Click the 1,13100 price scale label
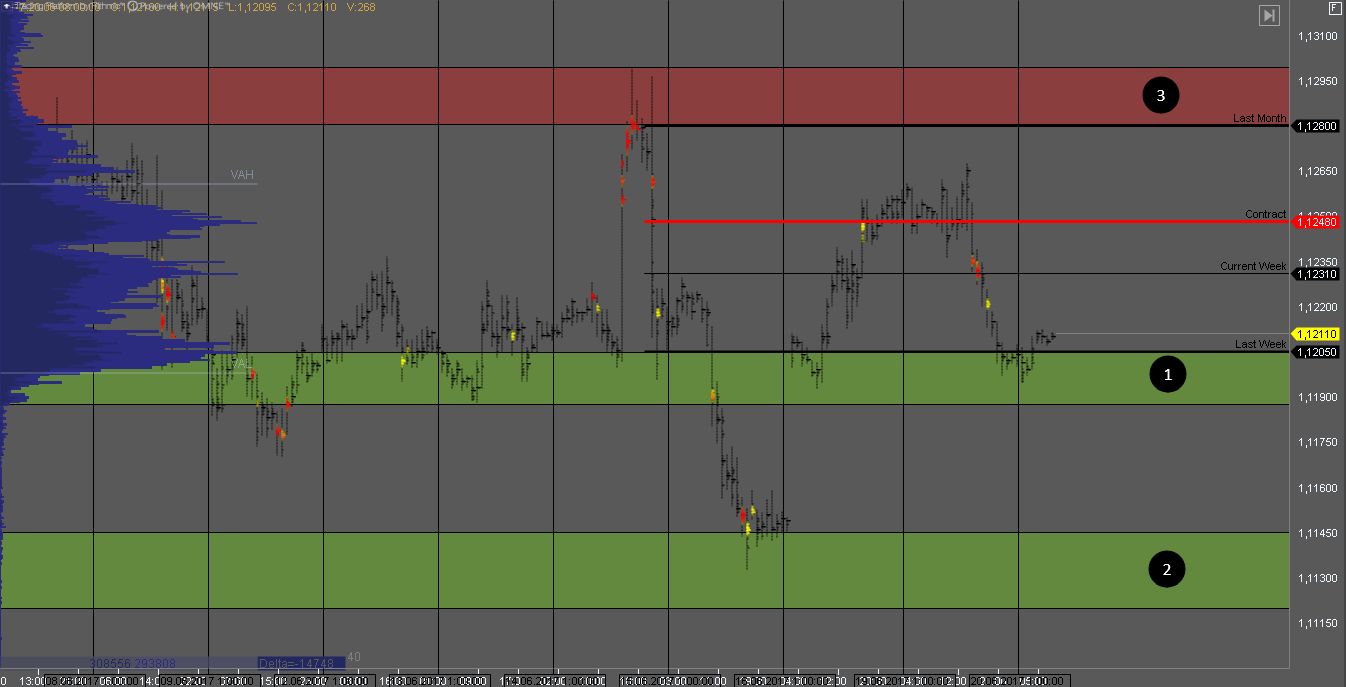This screenshot has height=687, width=1346. click(x=1317, y=36)
